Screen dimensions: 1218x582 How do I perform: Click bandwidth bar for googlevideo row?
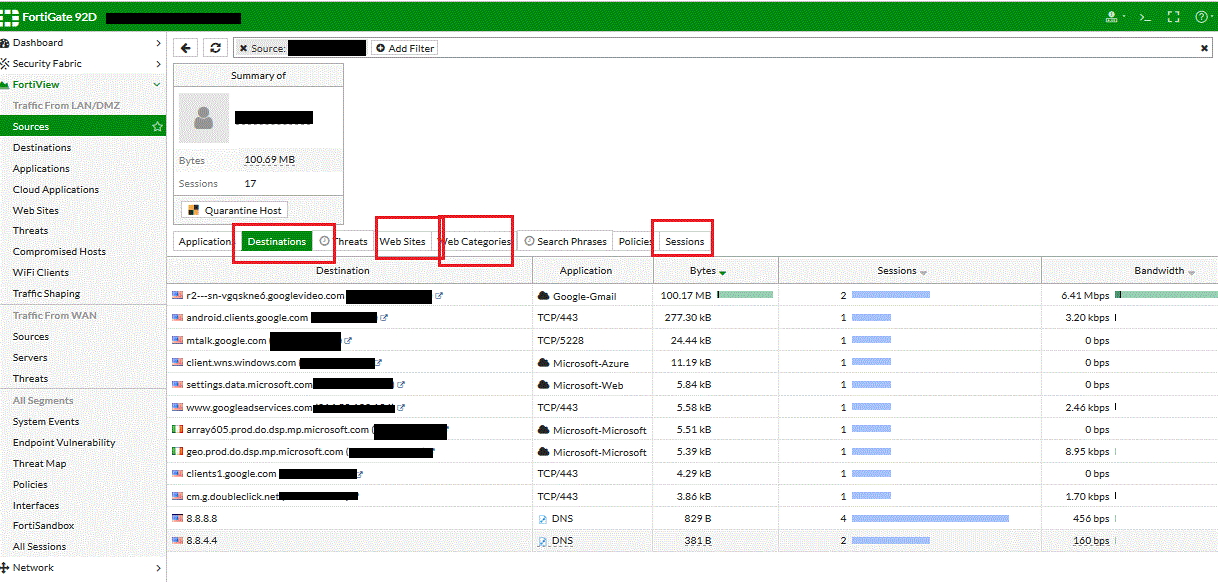click(1166, 295)
